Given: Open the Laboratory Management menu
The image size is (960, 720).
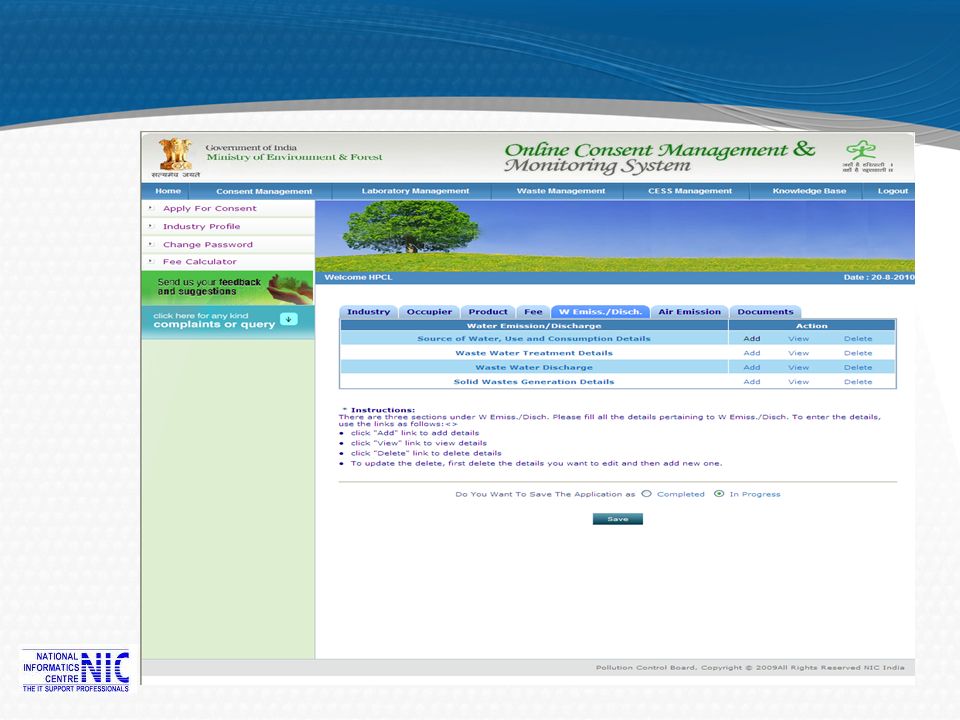Looking at the screenshot, I should coord(415,191).
